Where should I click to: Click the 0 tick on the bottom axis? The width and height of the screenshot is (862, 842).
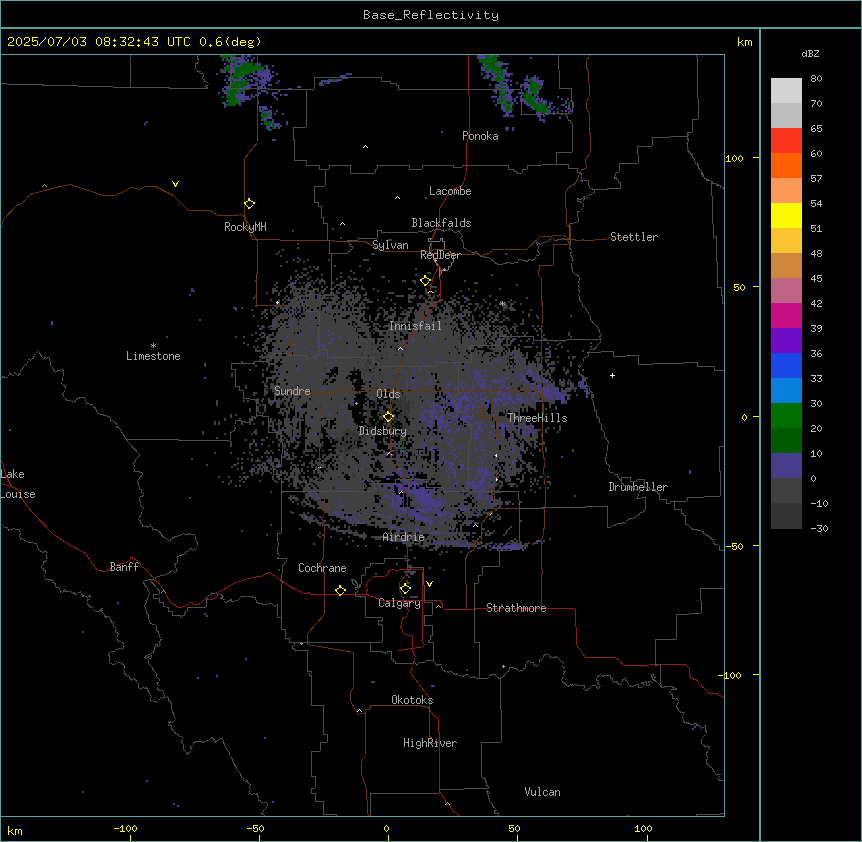click(x=386, y=829)
